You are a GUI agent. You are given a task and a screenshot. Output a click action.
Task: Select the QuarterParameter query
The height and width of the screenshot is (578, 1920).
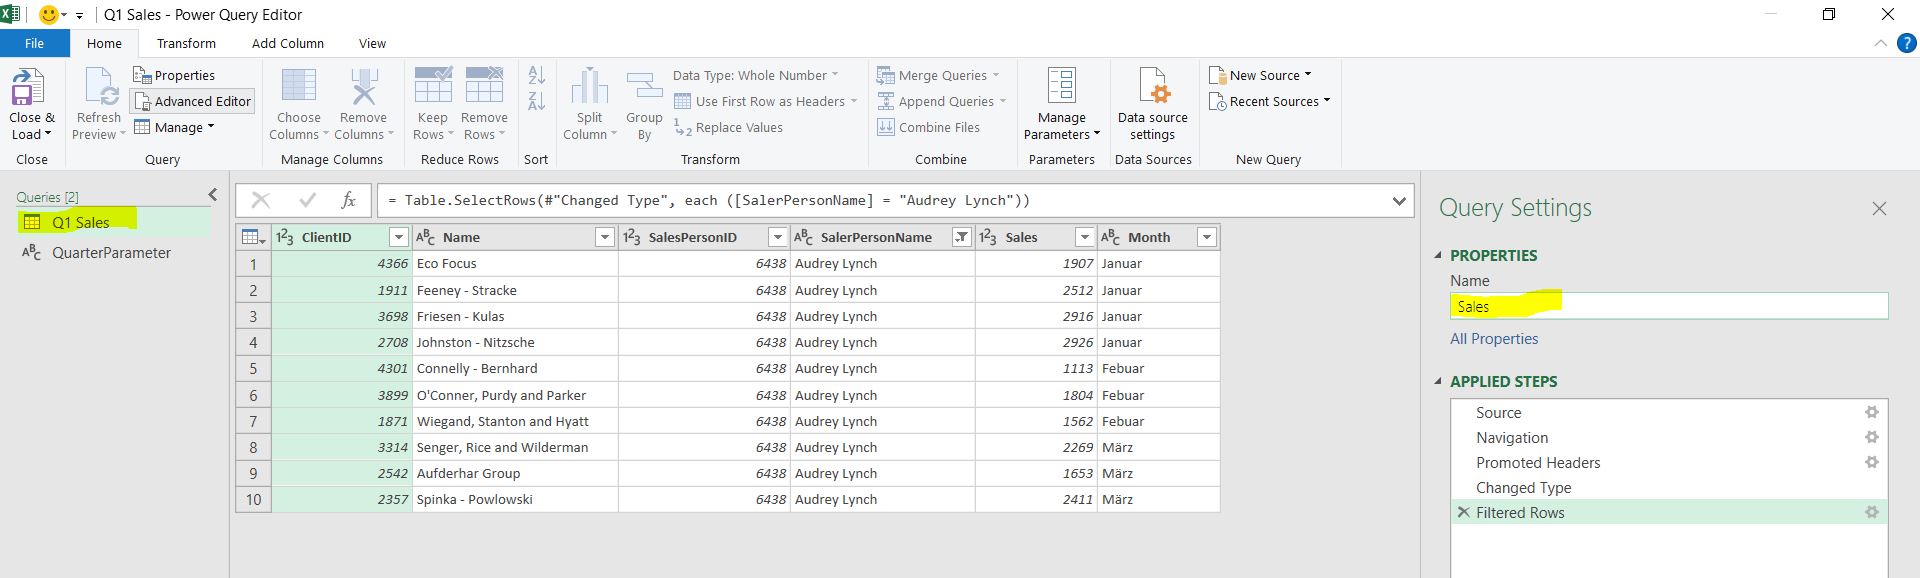coord(111,253)
